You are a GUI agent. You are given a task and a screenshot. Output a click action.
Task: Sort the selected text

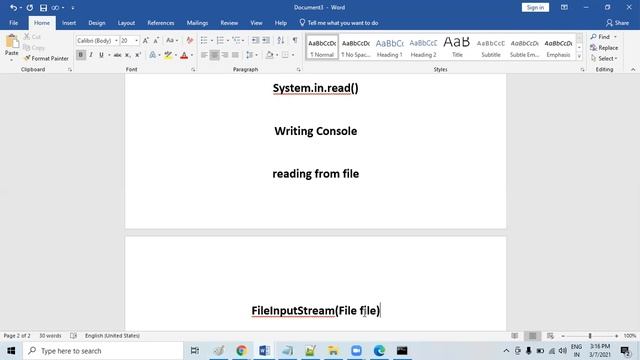pyautogui.click(x=281, y=40)
